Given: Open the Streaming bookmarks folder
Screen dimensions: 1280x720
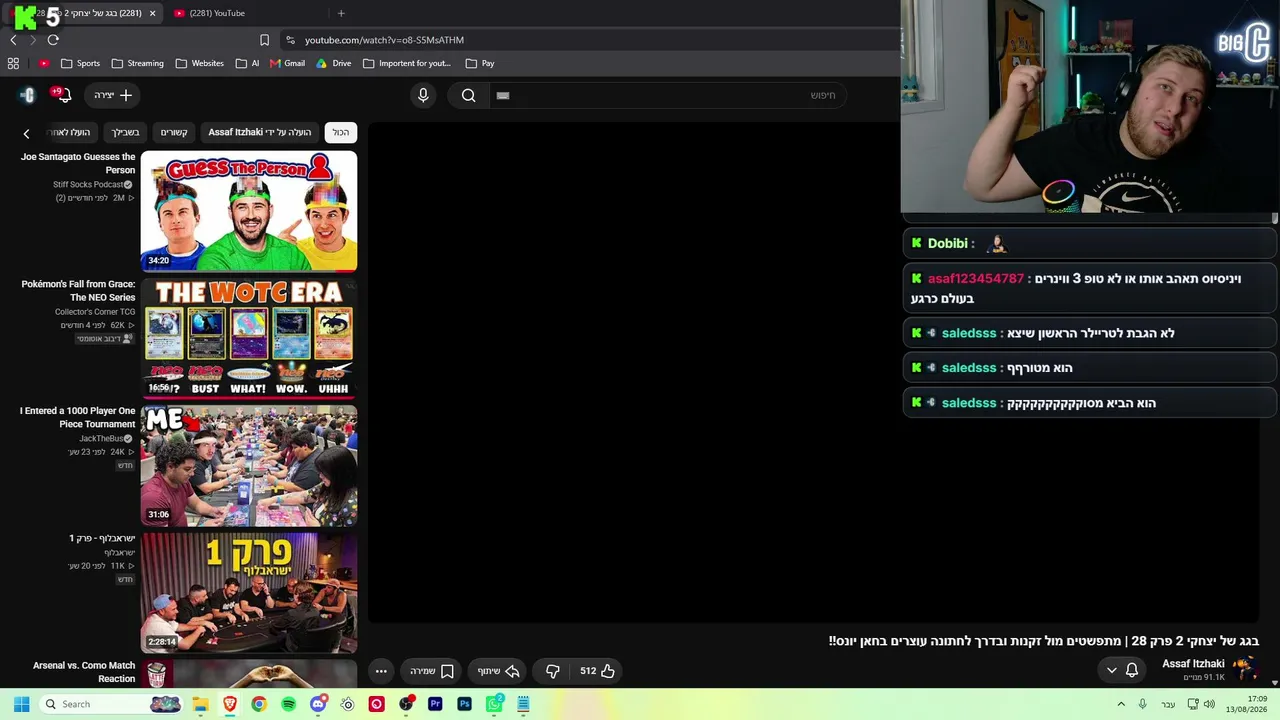Looking at the screenshot, I should (x=137, y=63).
